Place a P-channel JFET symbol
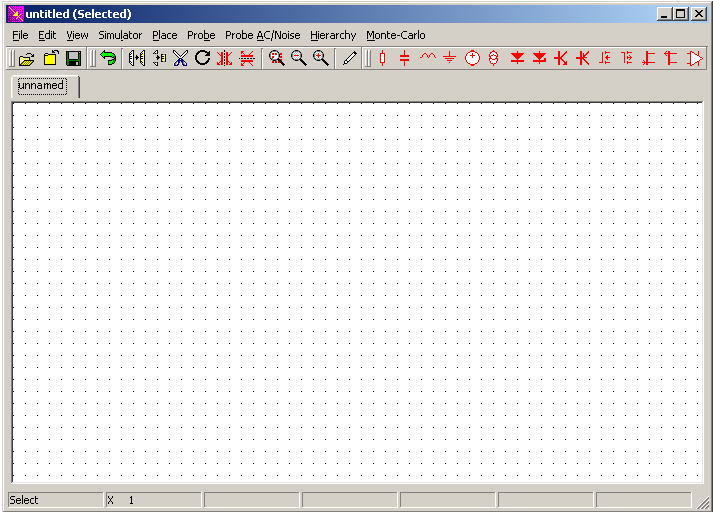The height and width of the screenshot is (512, 713). (671, 59)
